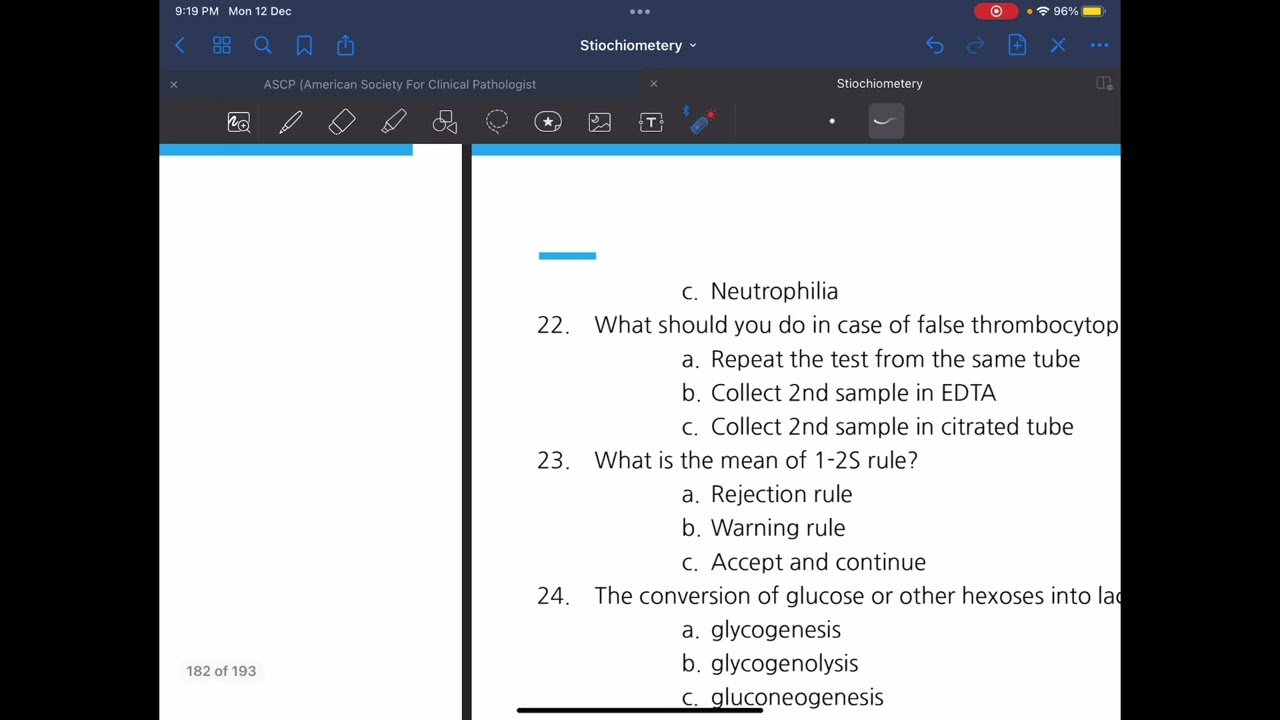Select answer 'gluconeogenesis'

(797, 697)
